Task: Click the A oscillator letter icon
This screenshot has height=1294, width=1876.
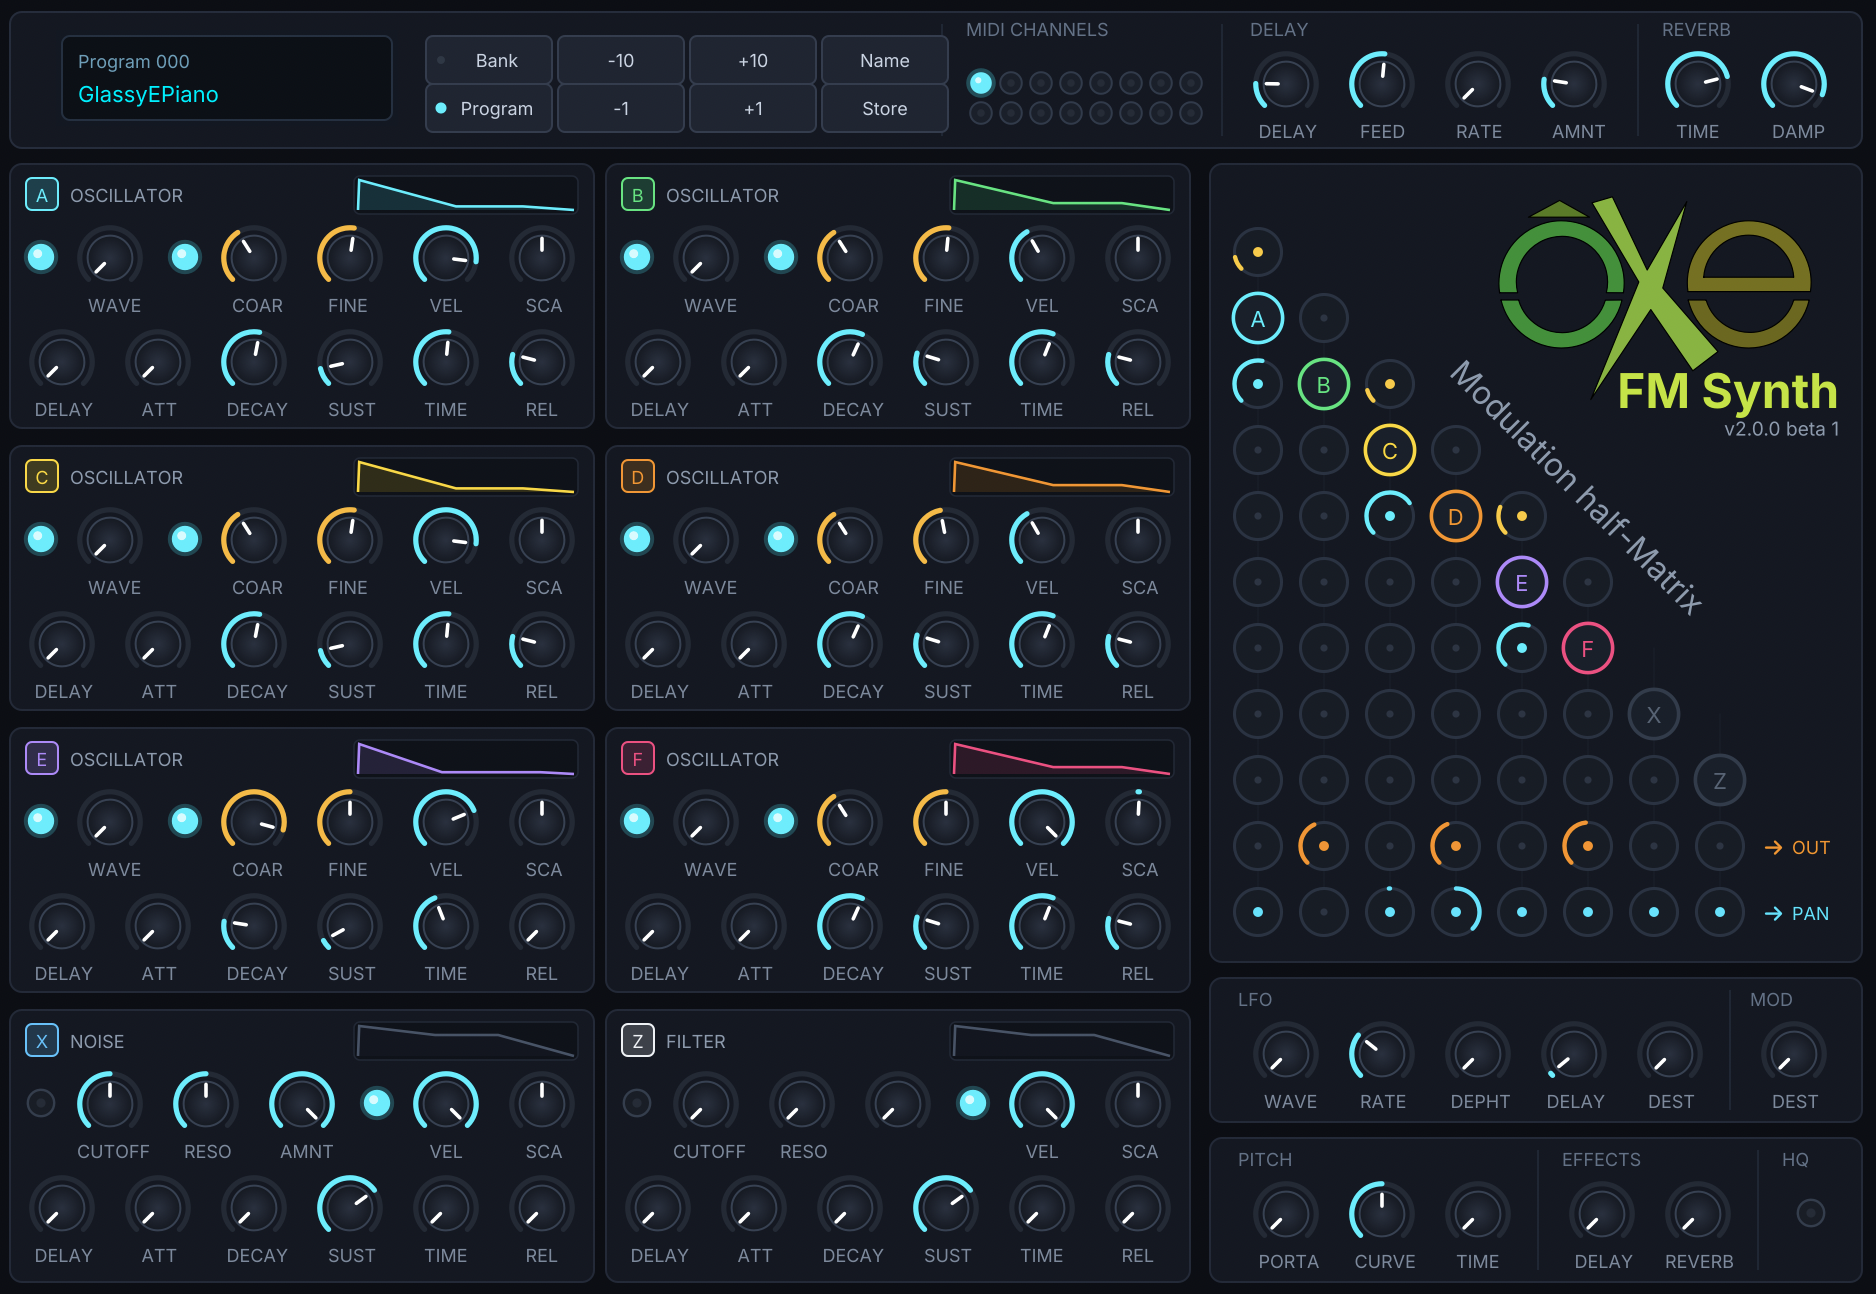Action: pyautogui.click(x=41, y=195)
